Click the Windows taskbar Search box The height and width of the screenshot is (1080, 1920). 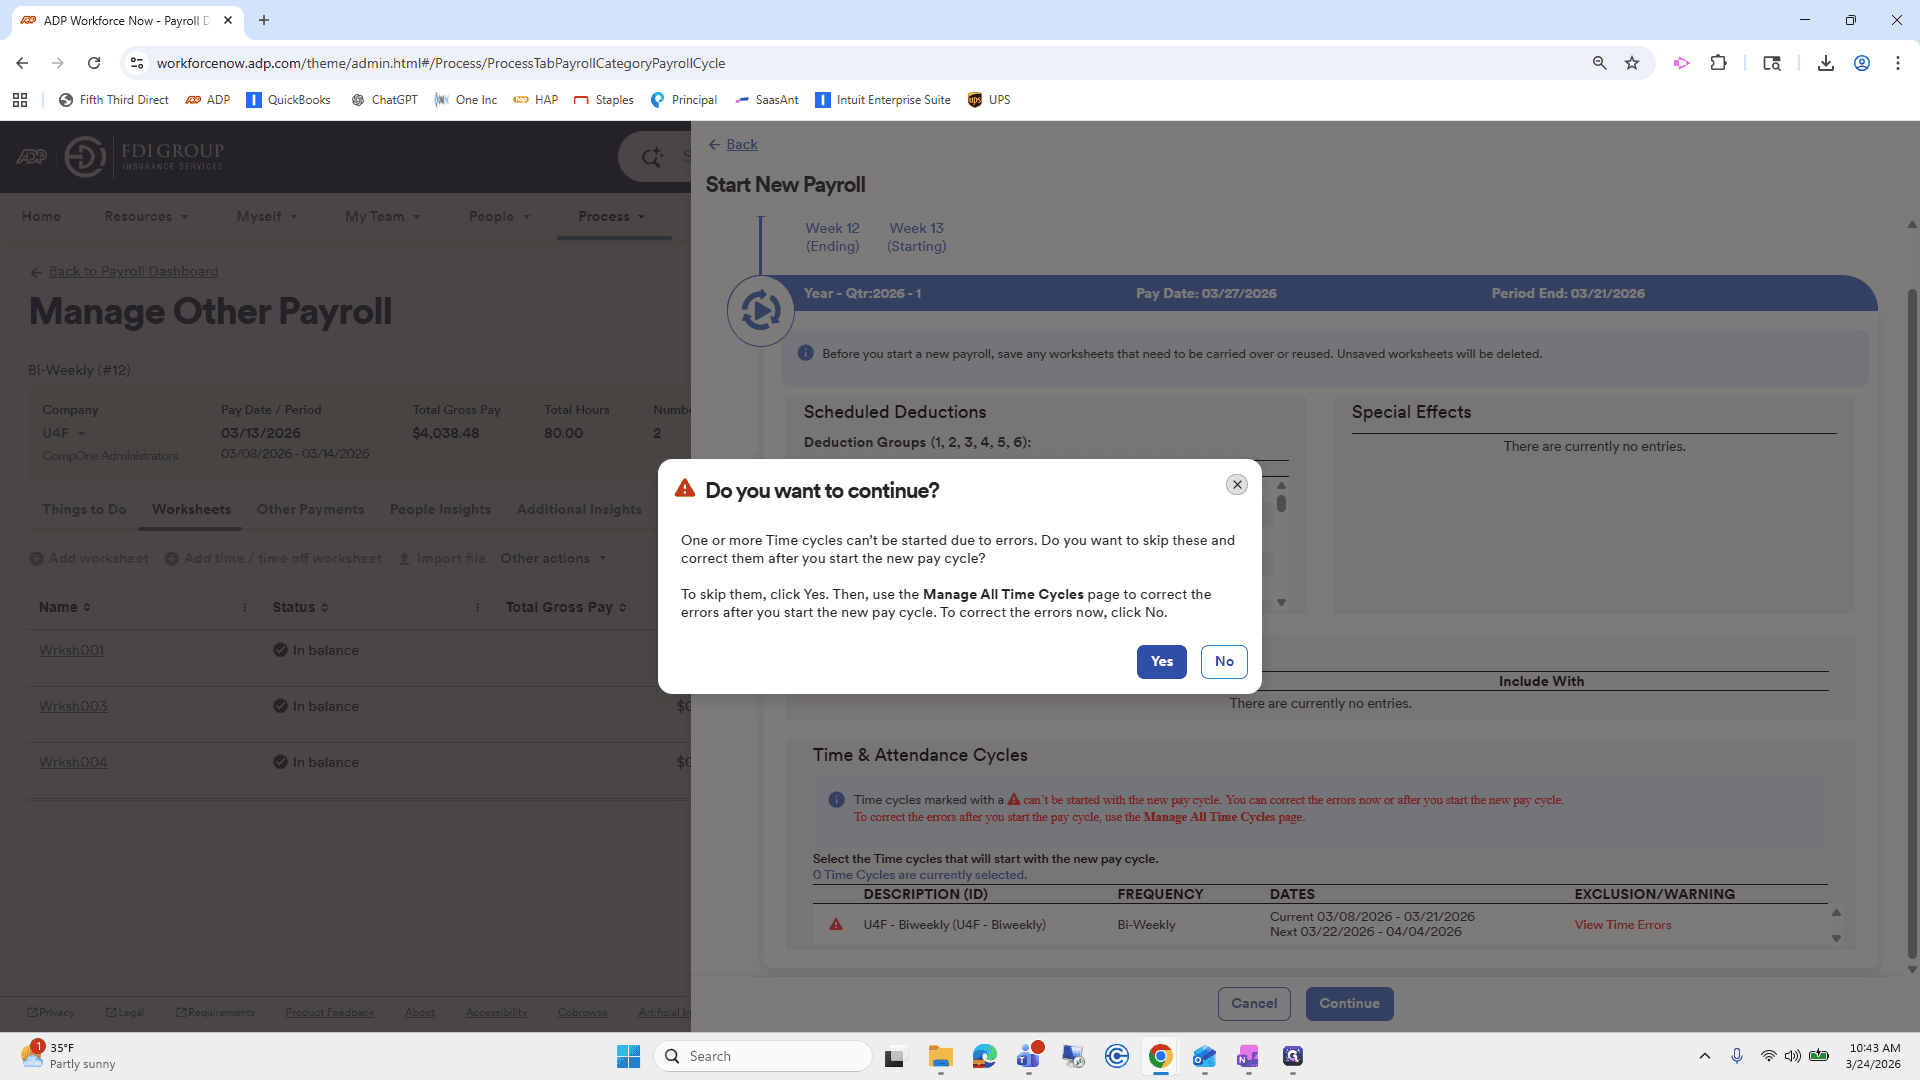(x=763, y=1056)
